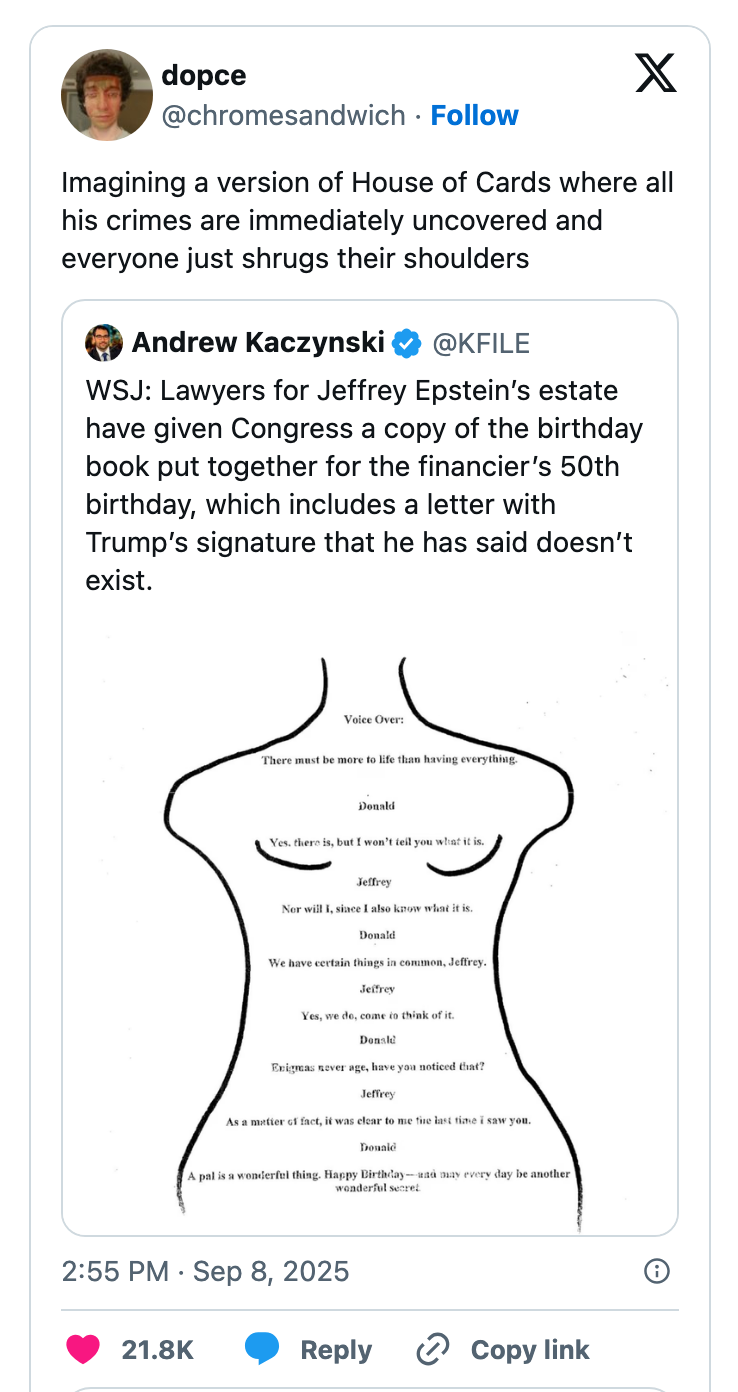Click the Follow button
The height and width of the screenshot is (1392, 738).
click(x=474, y=115)
